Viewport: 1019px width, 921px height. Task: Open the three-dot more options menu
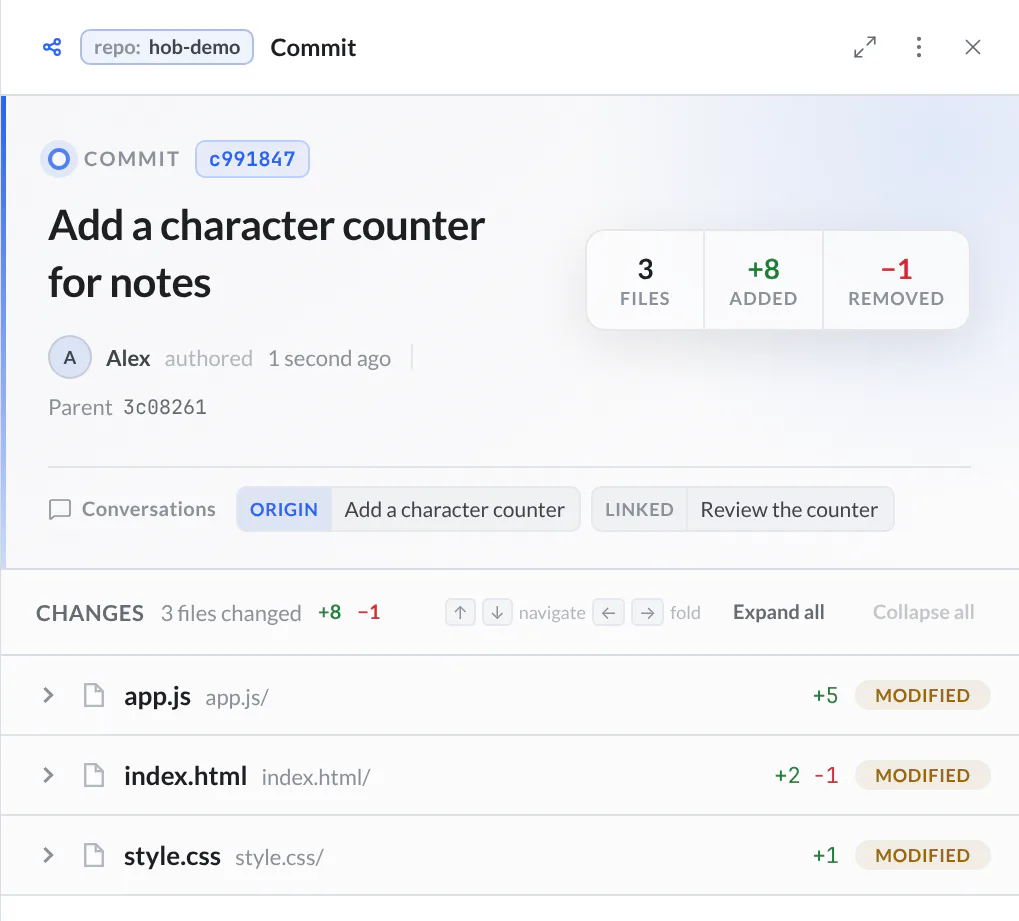[918, 47]
